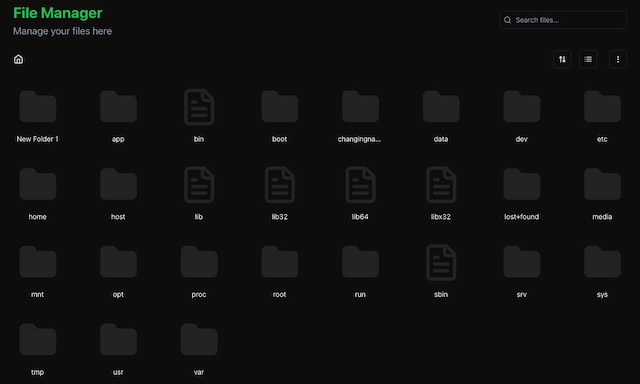This screenshot has height=384, width=640.
Task: Open the run folder
Action: (360, 262)
